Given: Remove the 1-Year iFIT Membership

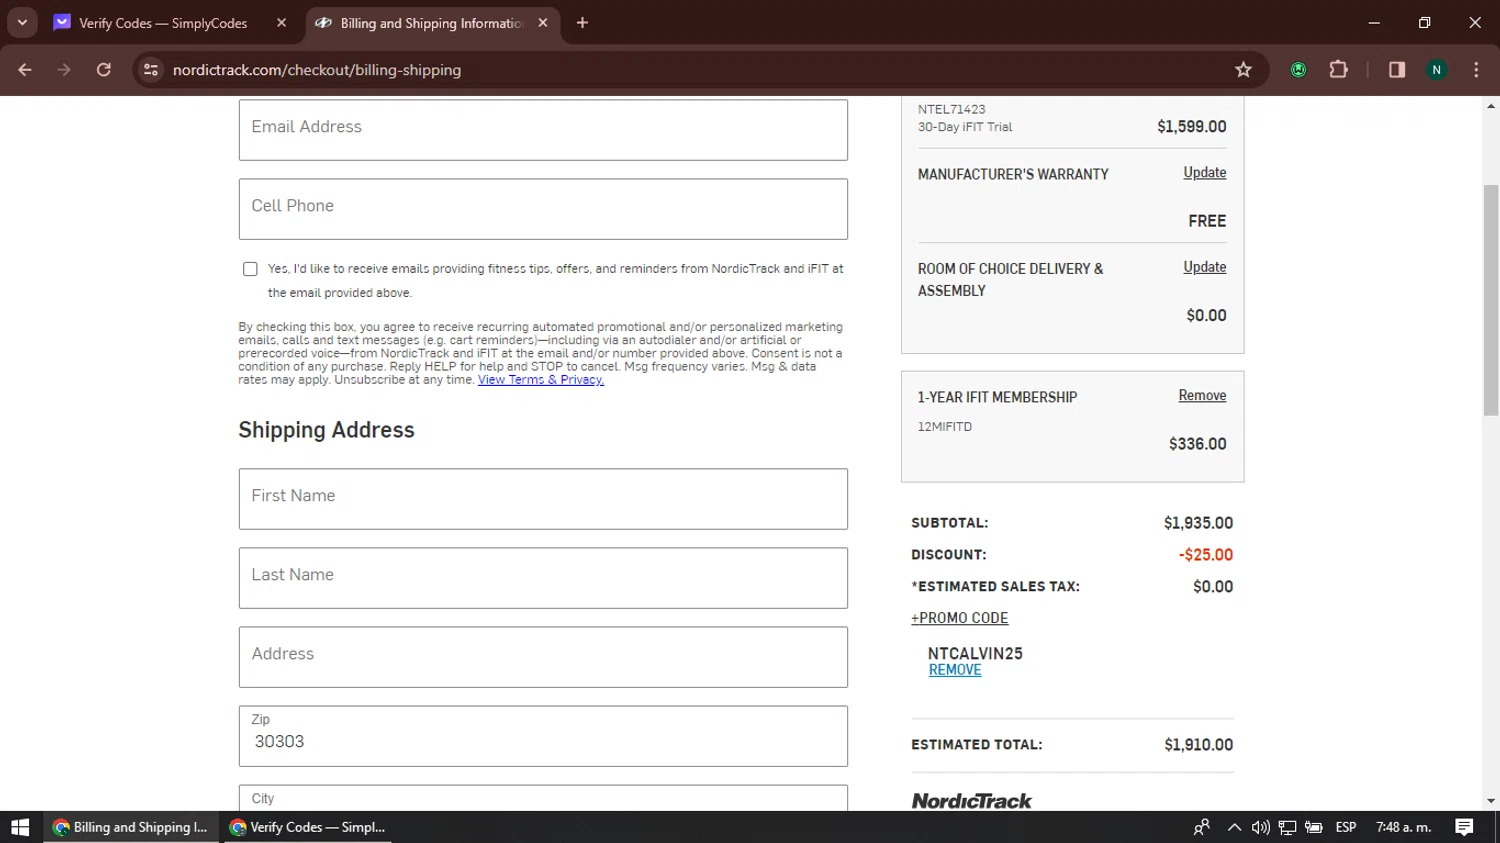Looking at the screenshot, I should [1202, 396].
